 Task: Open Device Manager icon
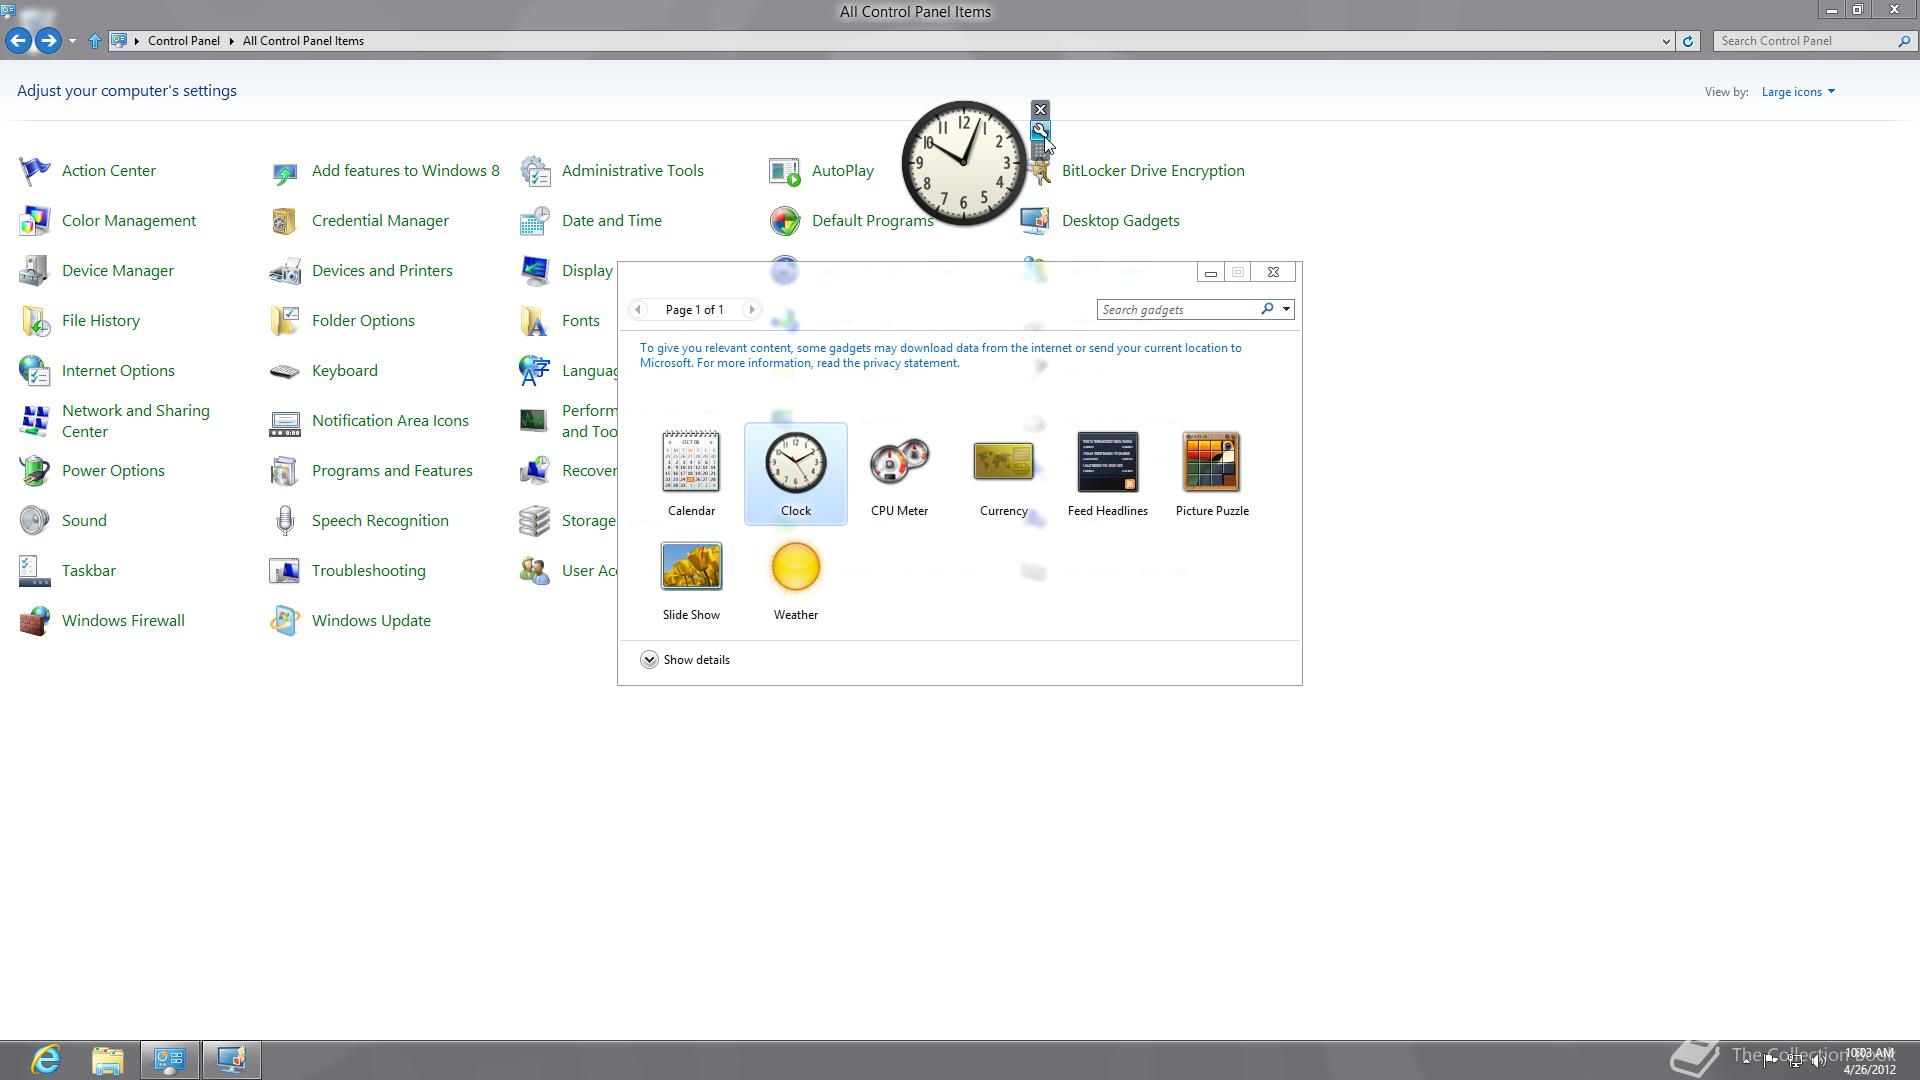point(34,271)
